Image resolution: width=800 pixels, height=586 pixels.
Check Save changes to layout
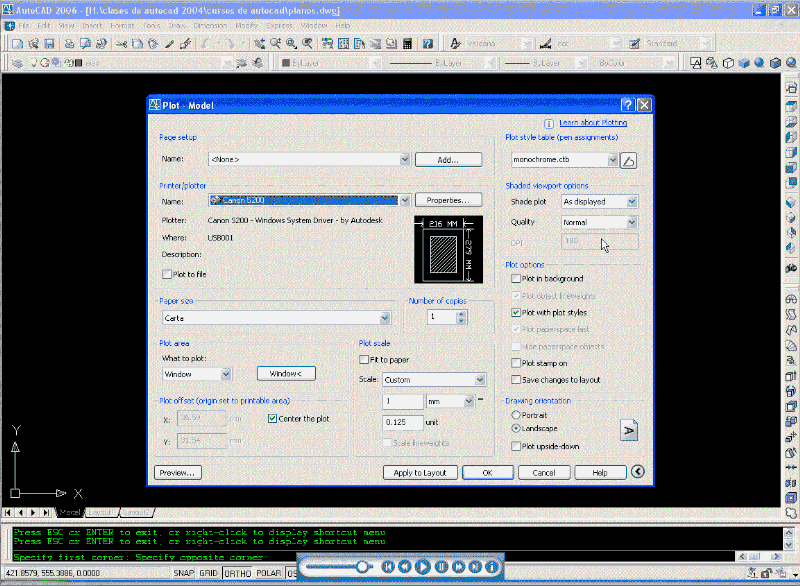coord(516,380)
